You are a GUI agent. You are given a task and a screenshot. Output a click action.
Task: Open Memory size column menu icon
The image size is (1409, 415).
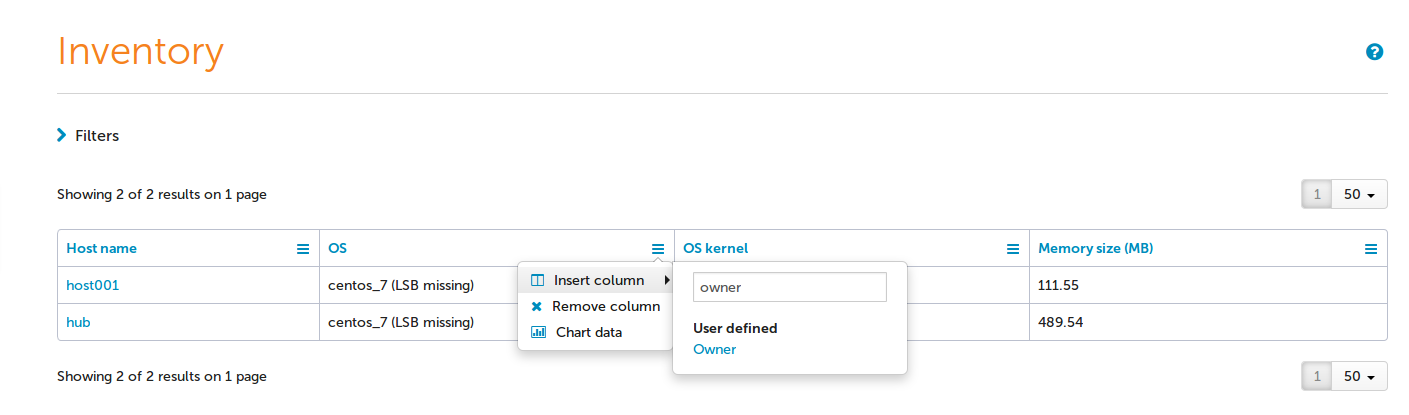pyautogui.click(x=1371, y=249)
